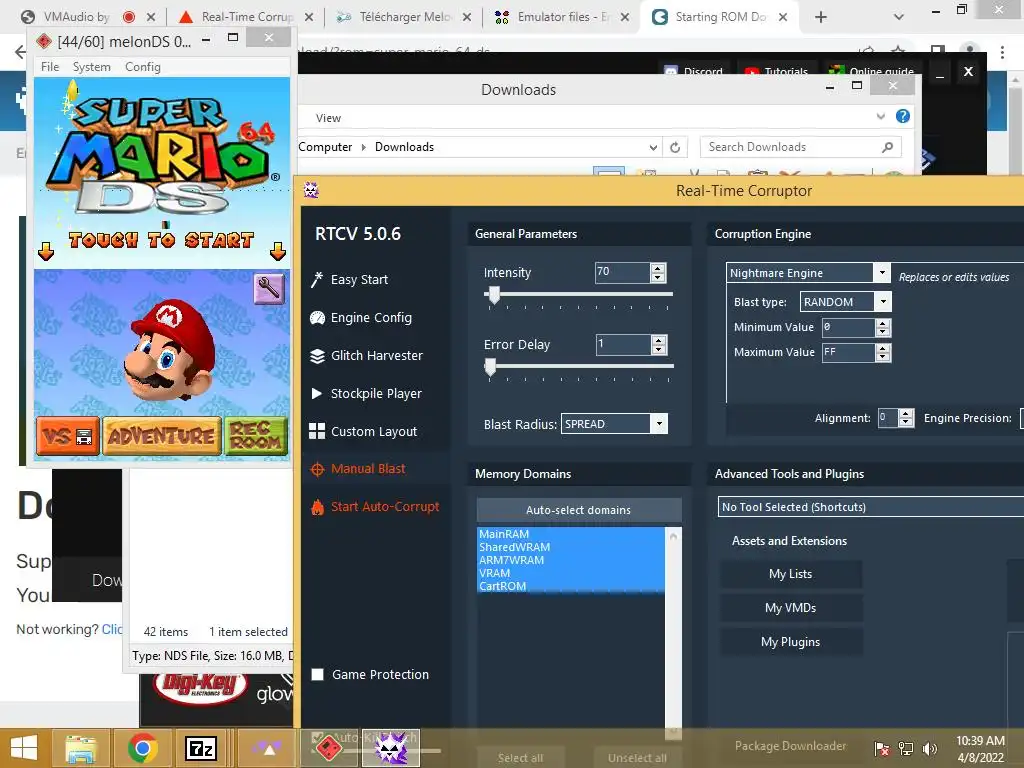
Task: Open the Chrome three-dot menu
Action: 1002,52
